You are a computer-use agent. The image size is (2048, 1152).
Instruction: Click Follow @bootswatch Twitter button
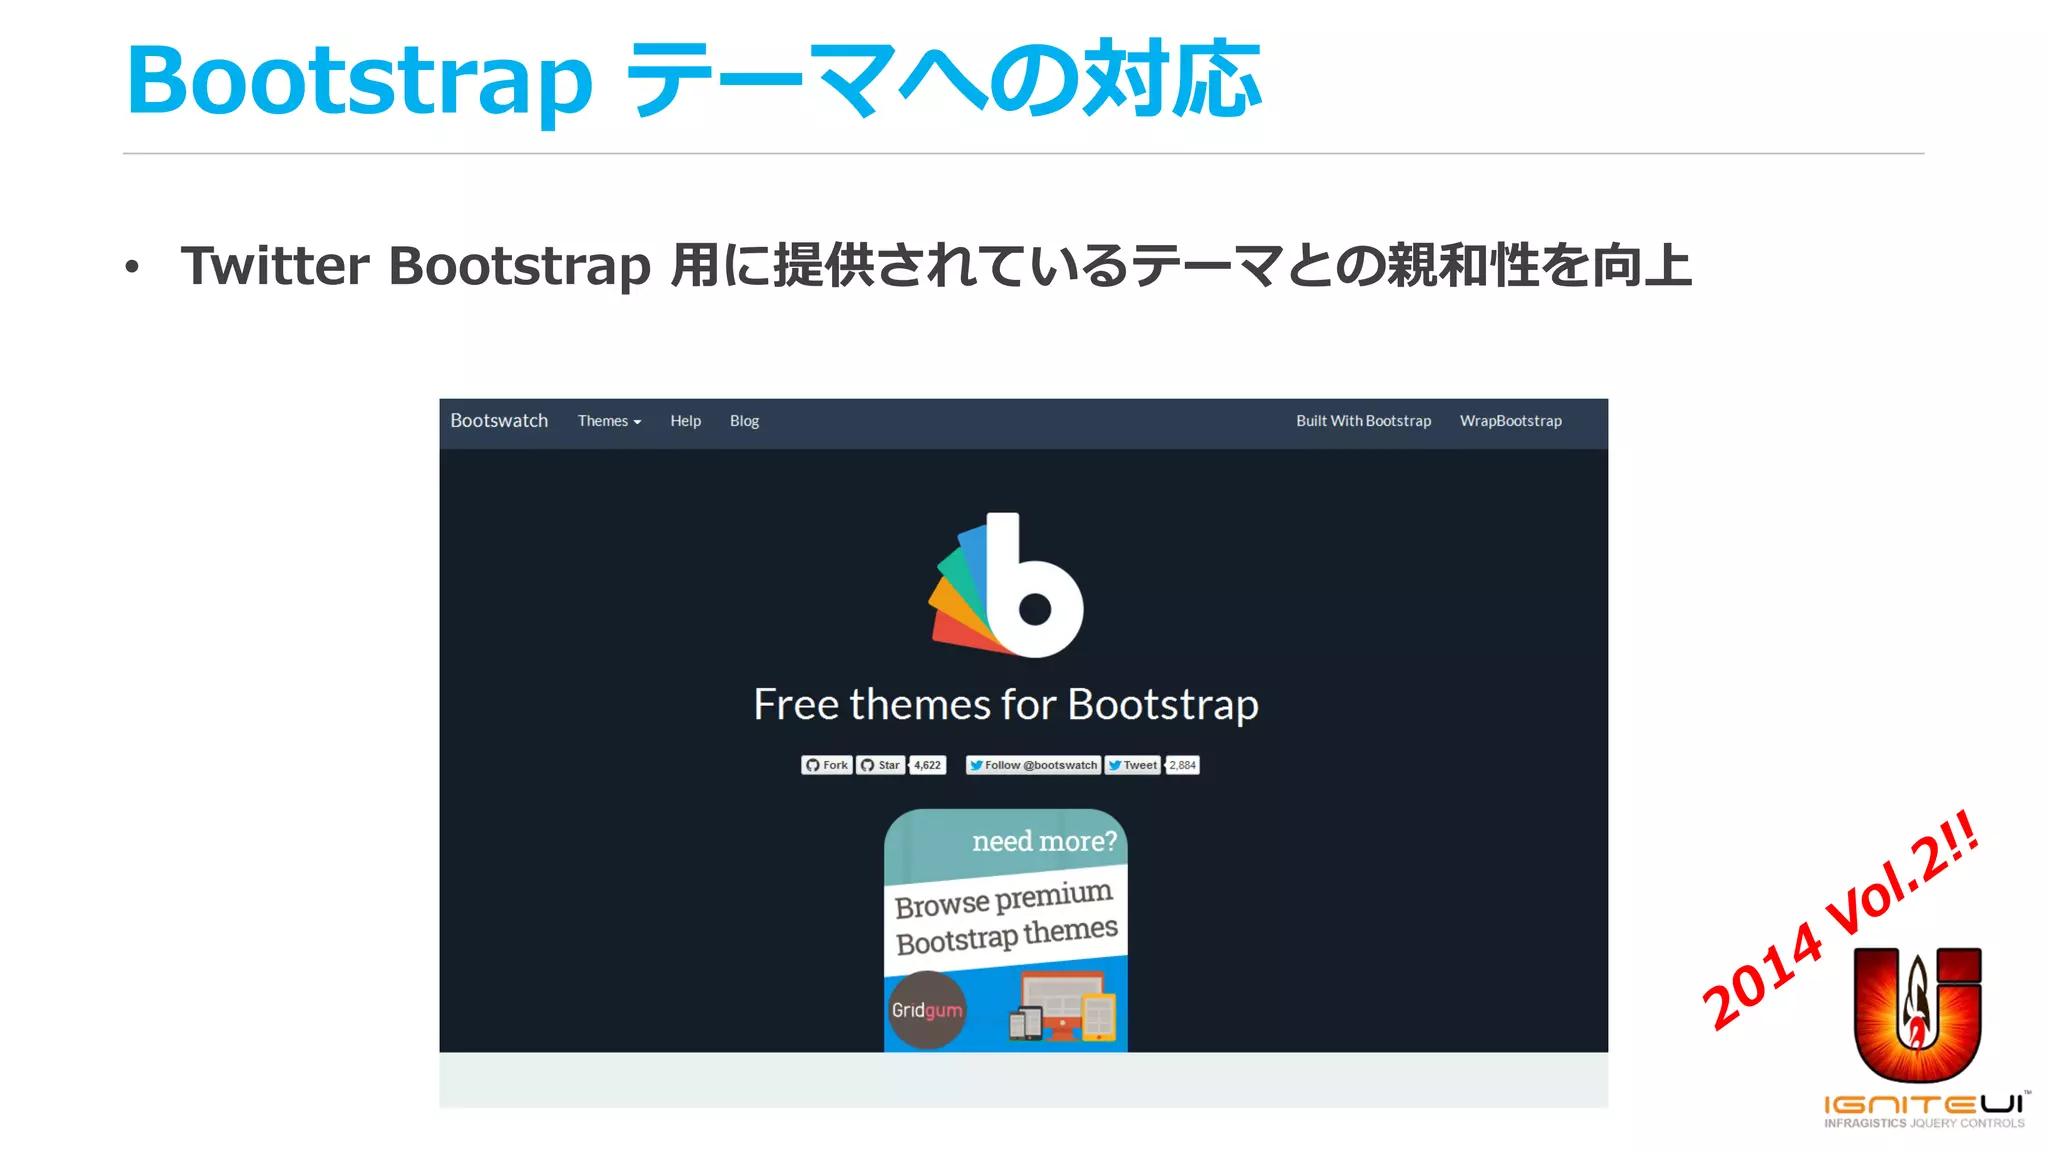(x=1033, y=765)
